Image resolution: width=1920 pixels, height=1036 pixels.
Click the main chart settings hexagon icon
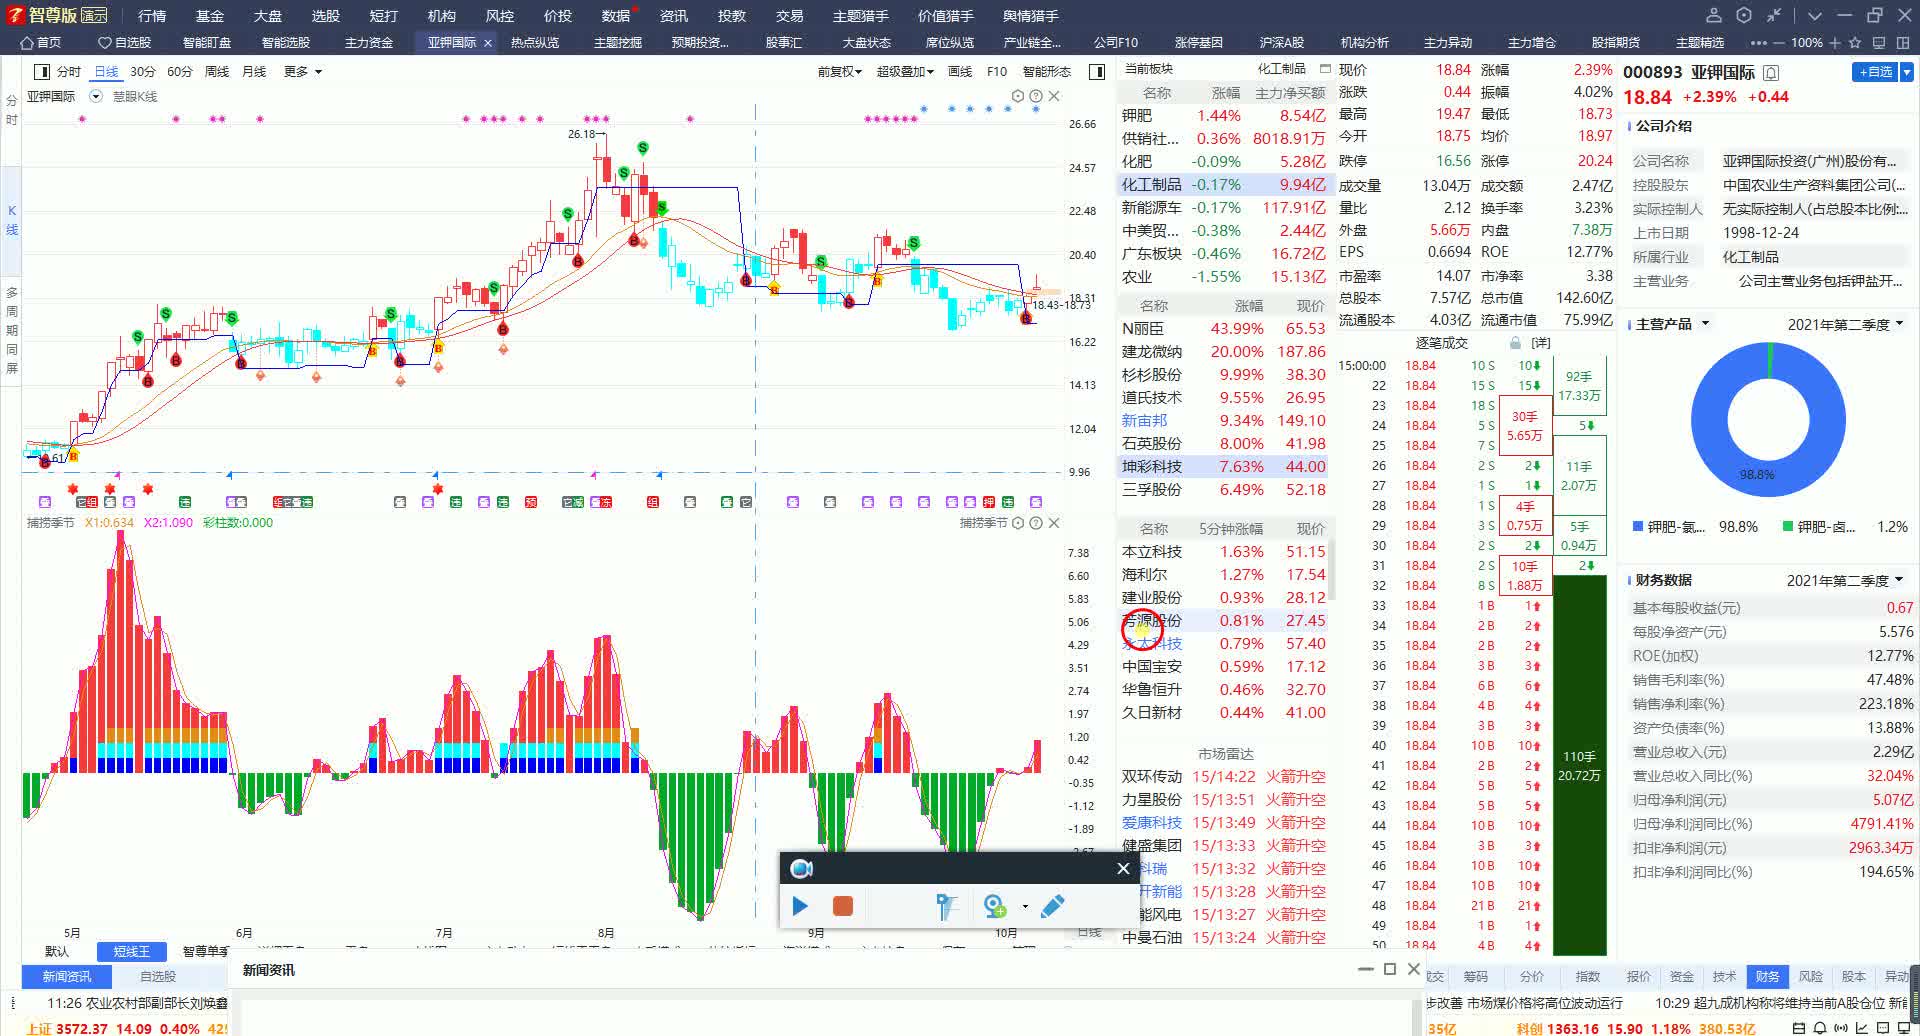(1018, 97)
